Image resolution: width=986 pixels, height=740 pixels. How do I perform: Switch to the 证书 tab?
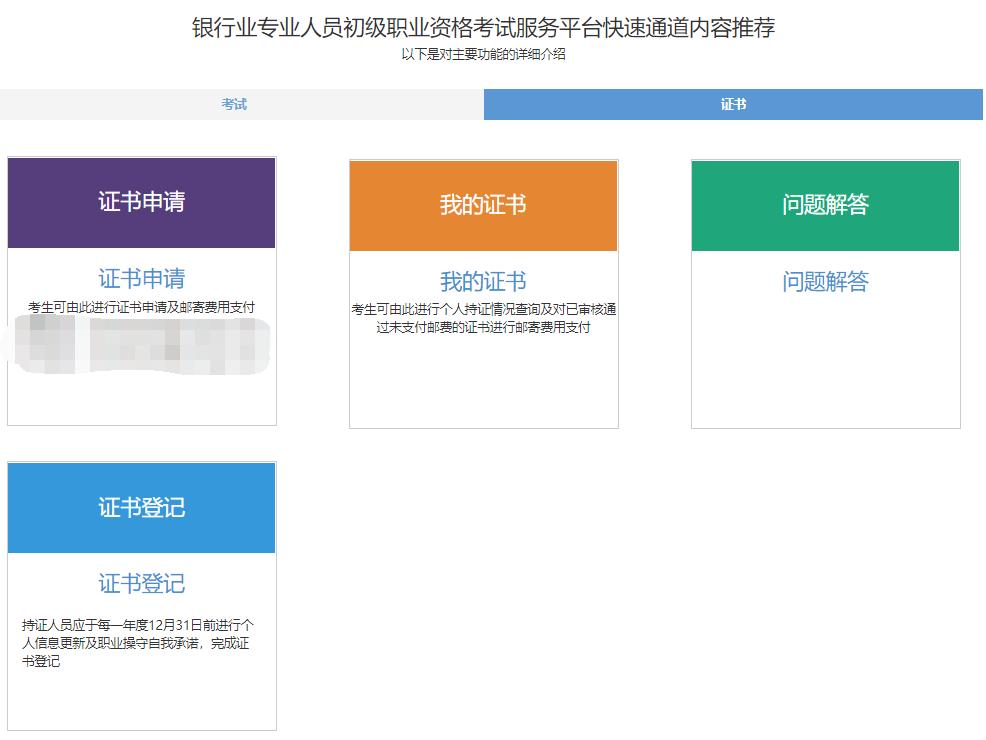click(x=734, y=102)
